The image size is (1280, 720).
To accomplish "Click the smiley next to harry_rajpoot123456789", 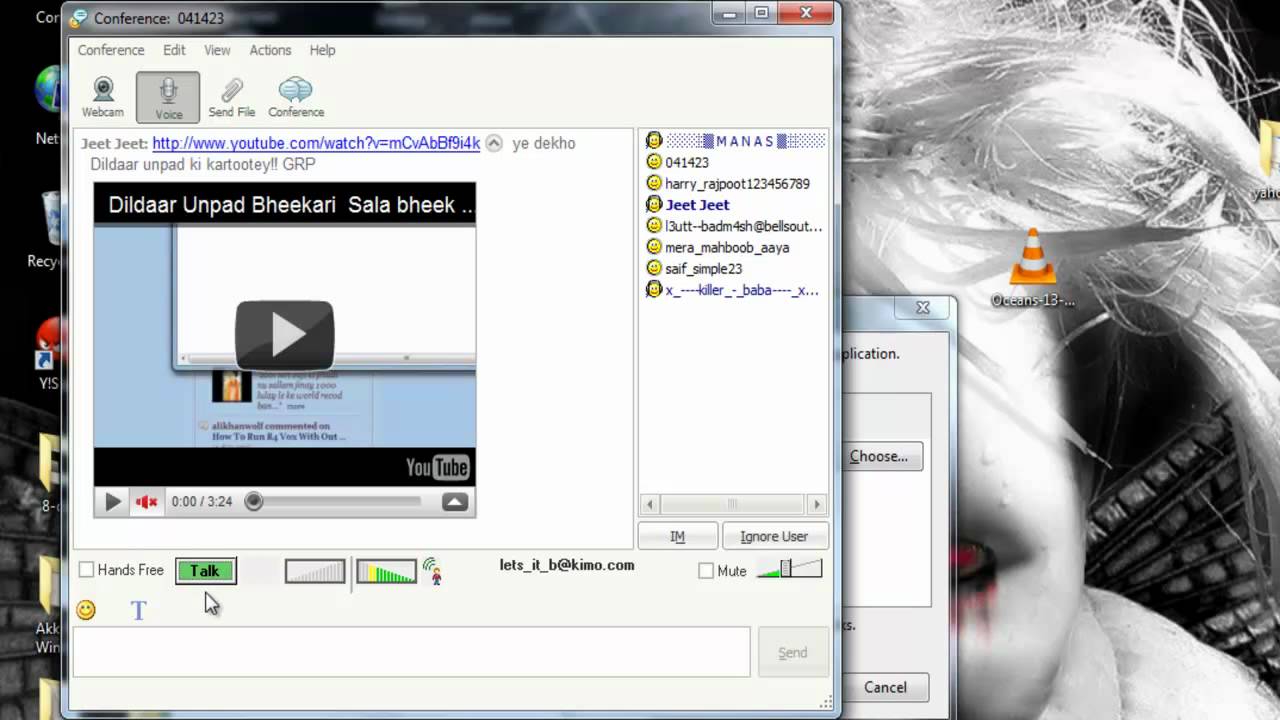I will click(654, 183).
